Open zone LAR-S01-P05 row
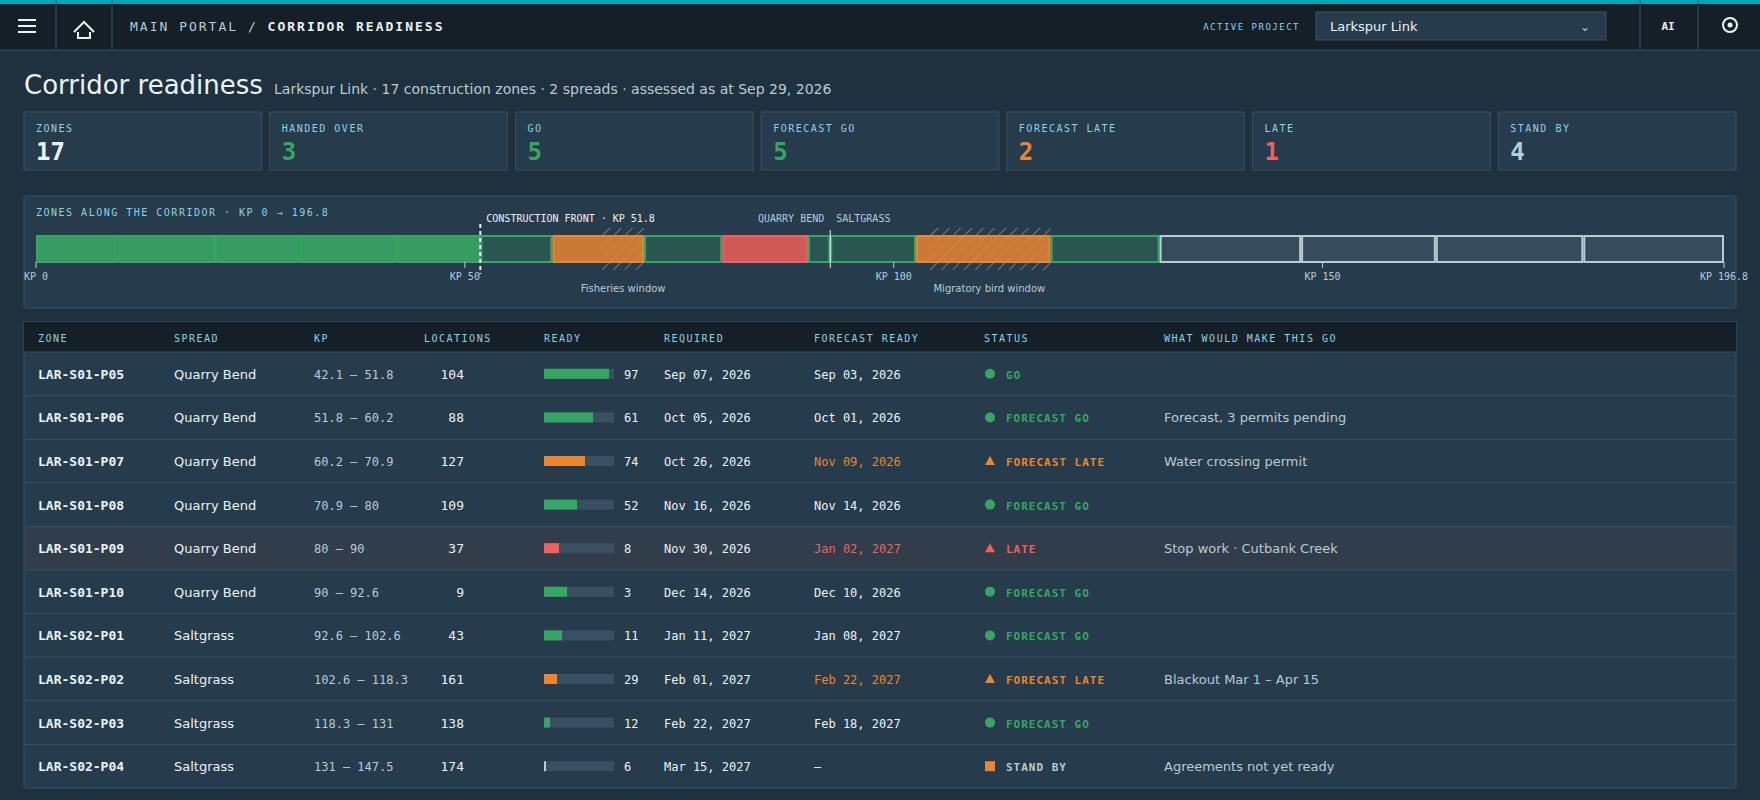The image size is (1760, 800). [x=880, y=374]
